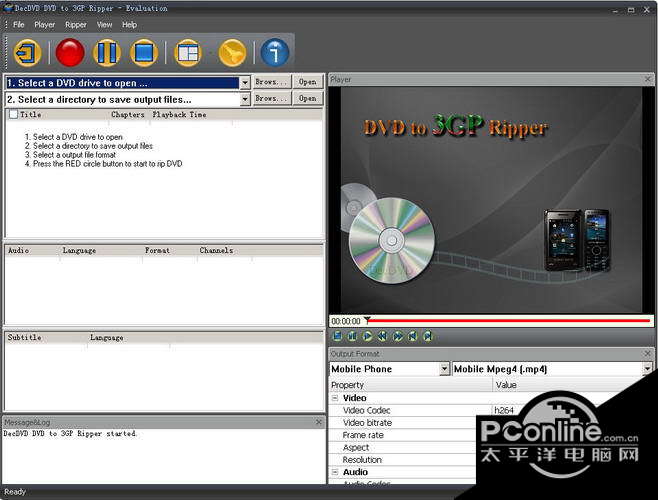Stop ripping with the toolbar square icon
658x500 pixels.
(x=144, y=53)
